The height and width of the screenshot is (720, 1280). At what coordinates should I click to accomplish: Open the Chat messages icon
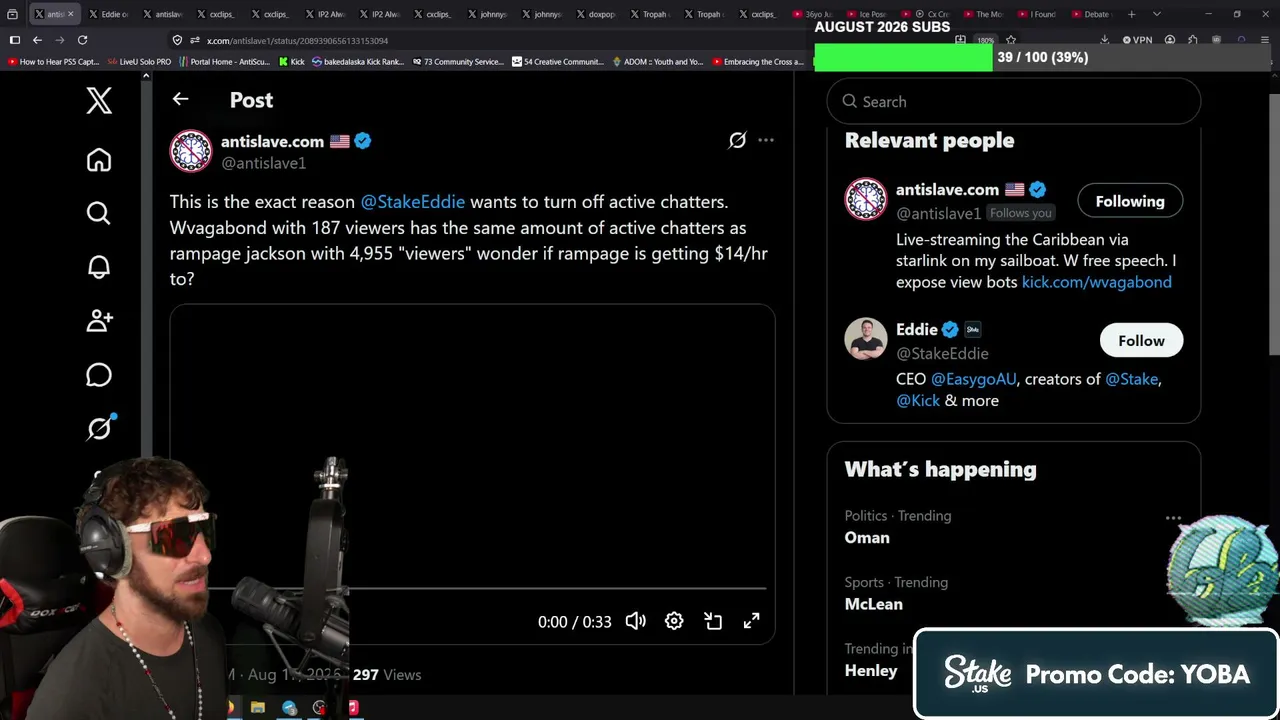(99, 374)
